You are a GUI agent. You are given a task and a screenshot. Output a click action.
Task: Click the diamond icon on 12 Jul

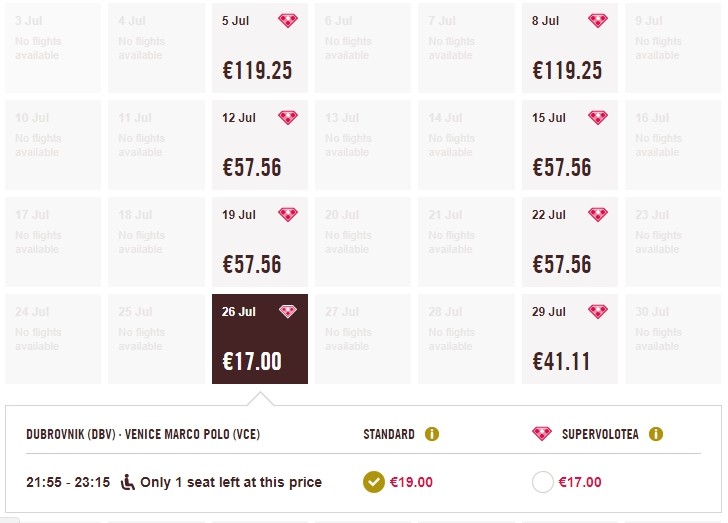288,118
